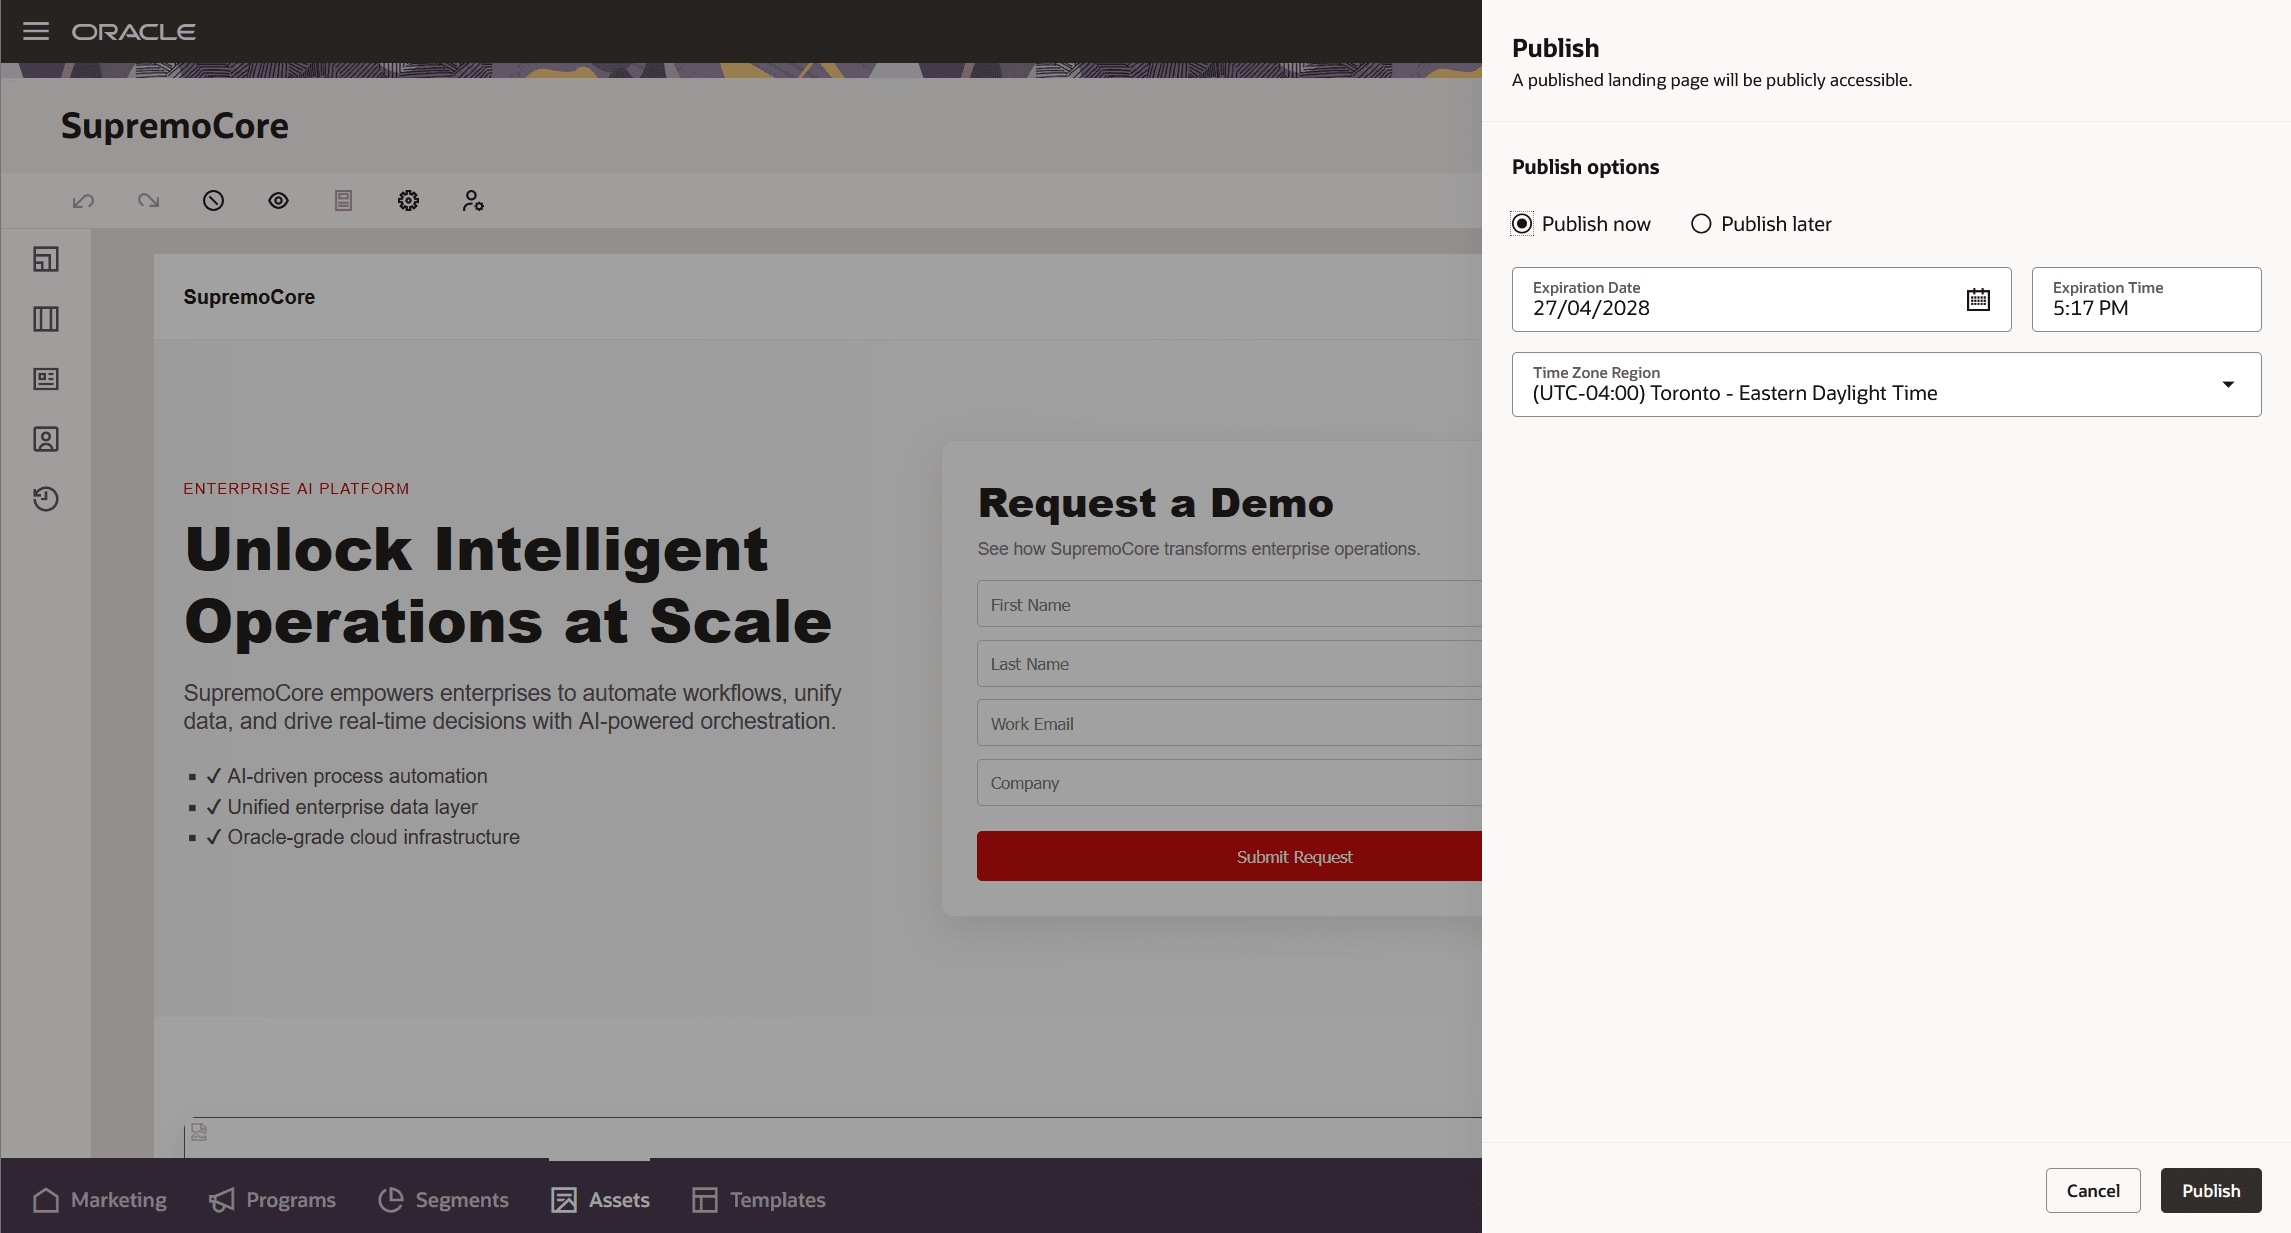Select the Publish later radio button
Image resolution: width=2291 pixels, height=1233 pixels.
pyautogui.click(x=1701, y=224)
